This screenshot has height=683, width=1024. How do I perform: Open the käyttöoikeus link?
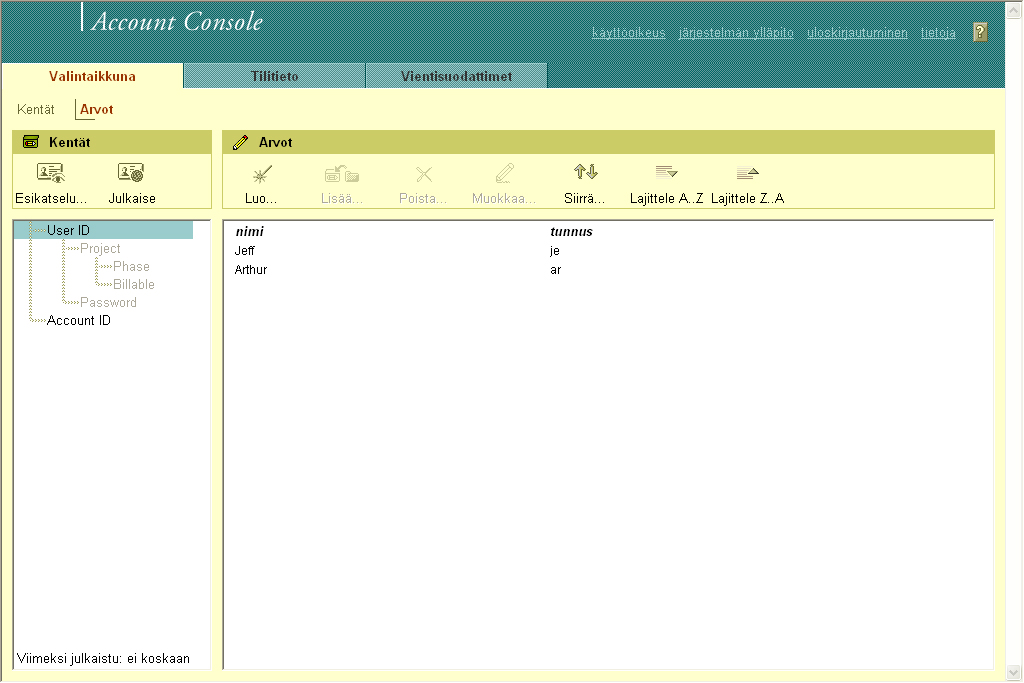click(x=628, y=33)
